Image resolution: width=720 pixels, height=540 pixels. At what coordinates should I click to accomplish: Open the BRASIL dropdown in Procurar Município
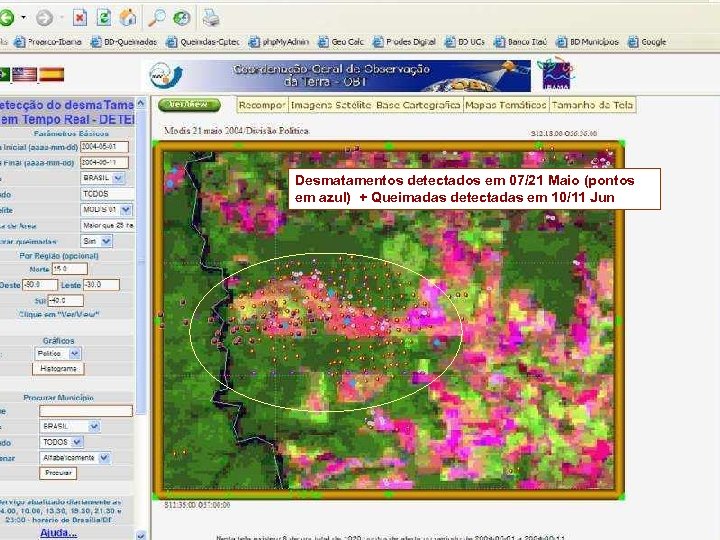70,427
